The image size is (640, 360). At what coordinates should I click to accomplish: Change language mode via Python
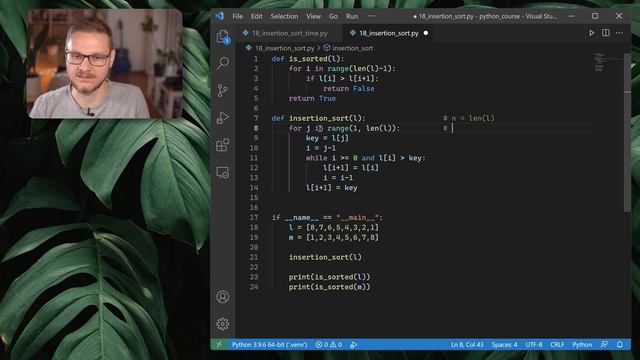coord(582,344)
